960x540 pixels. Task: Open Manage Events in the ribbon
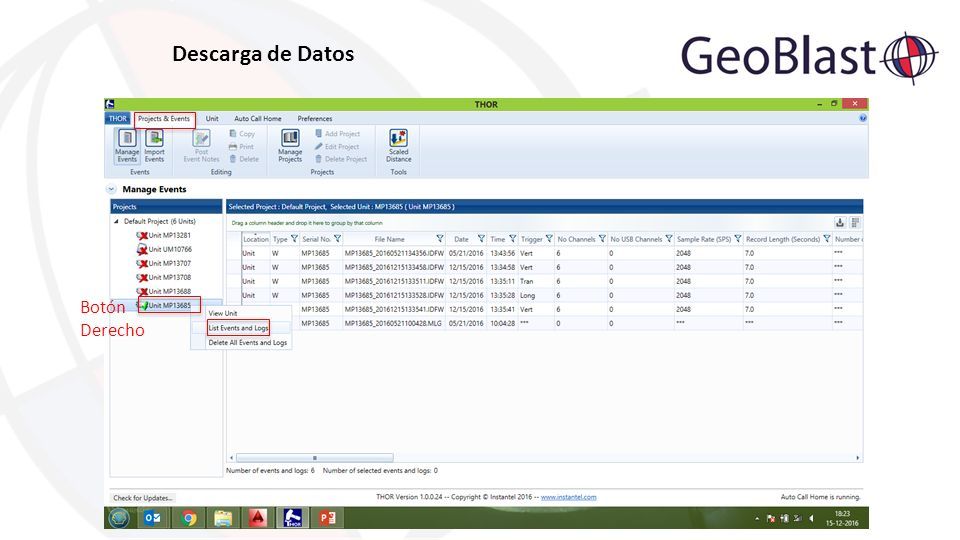click(x=127, y=146)
